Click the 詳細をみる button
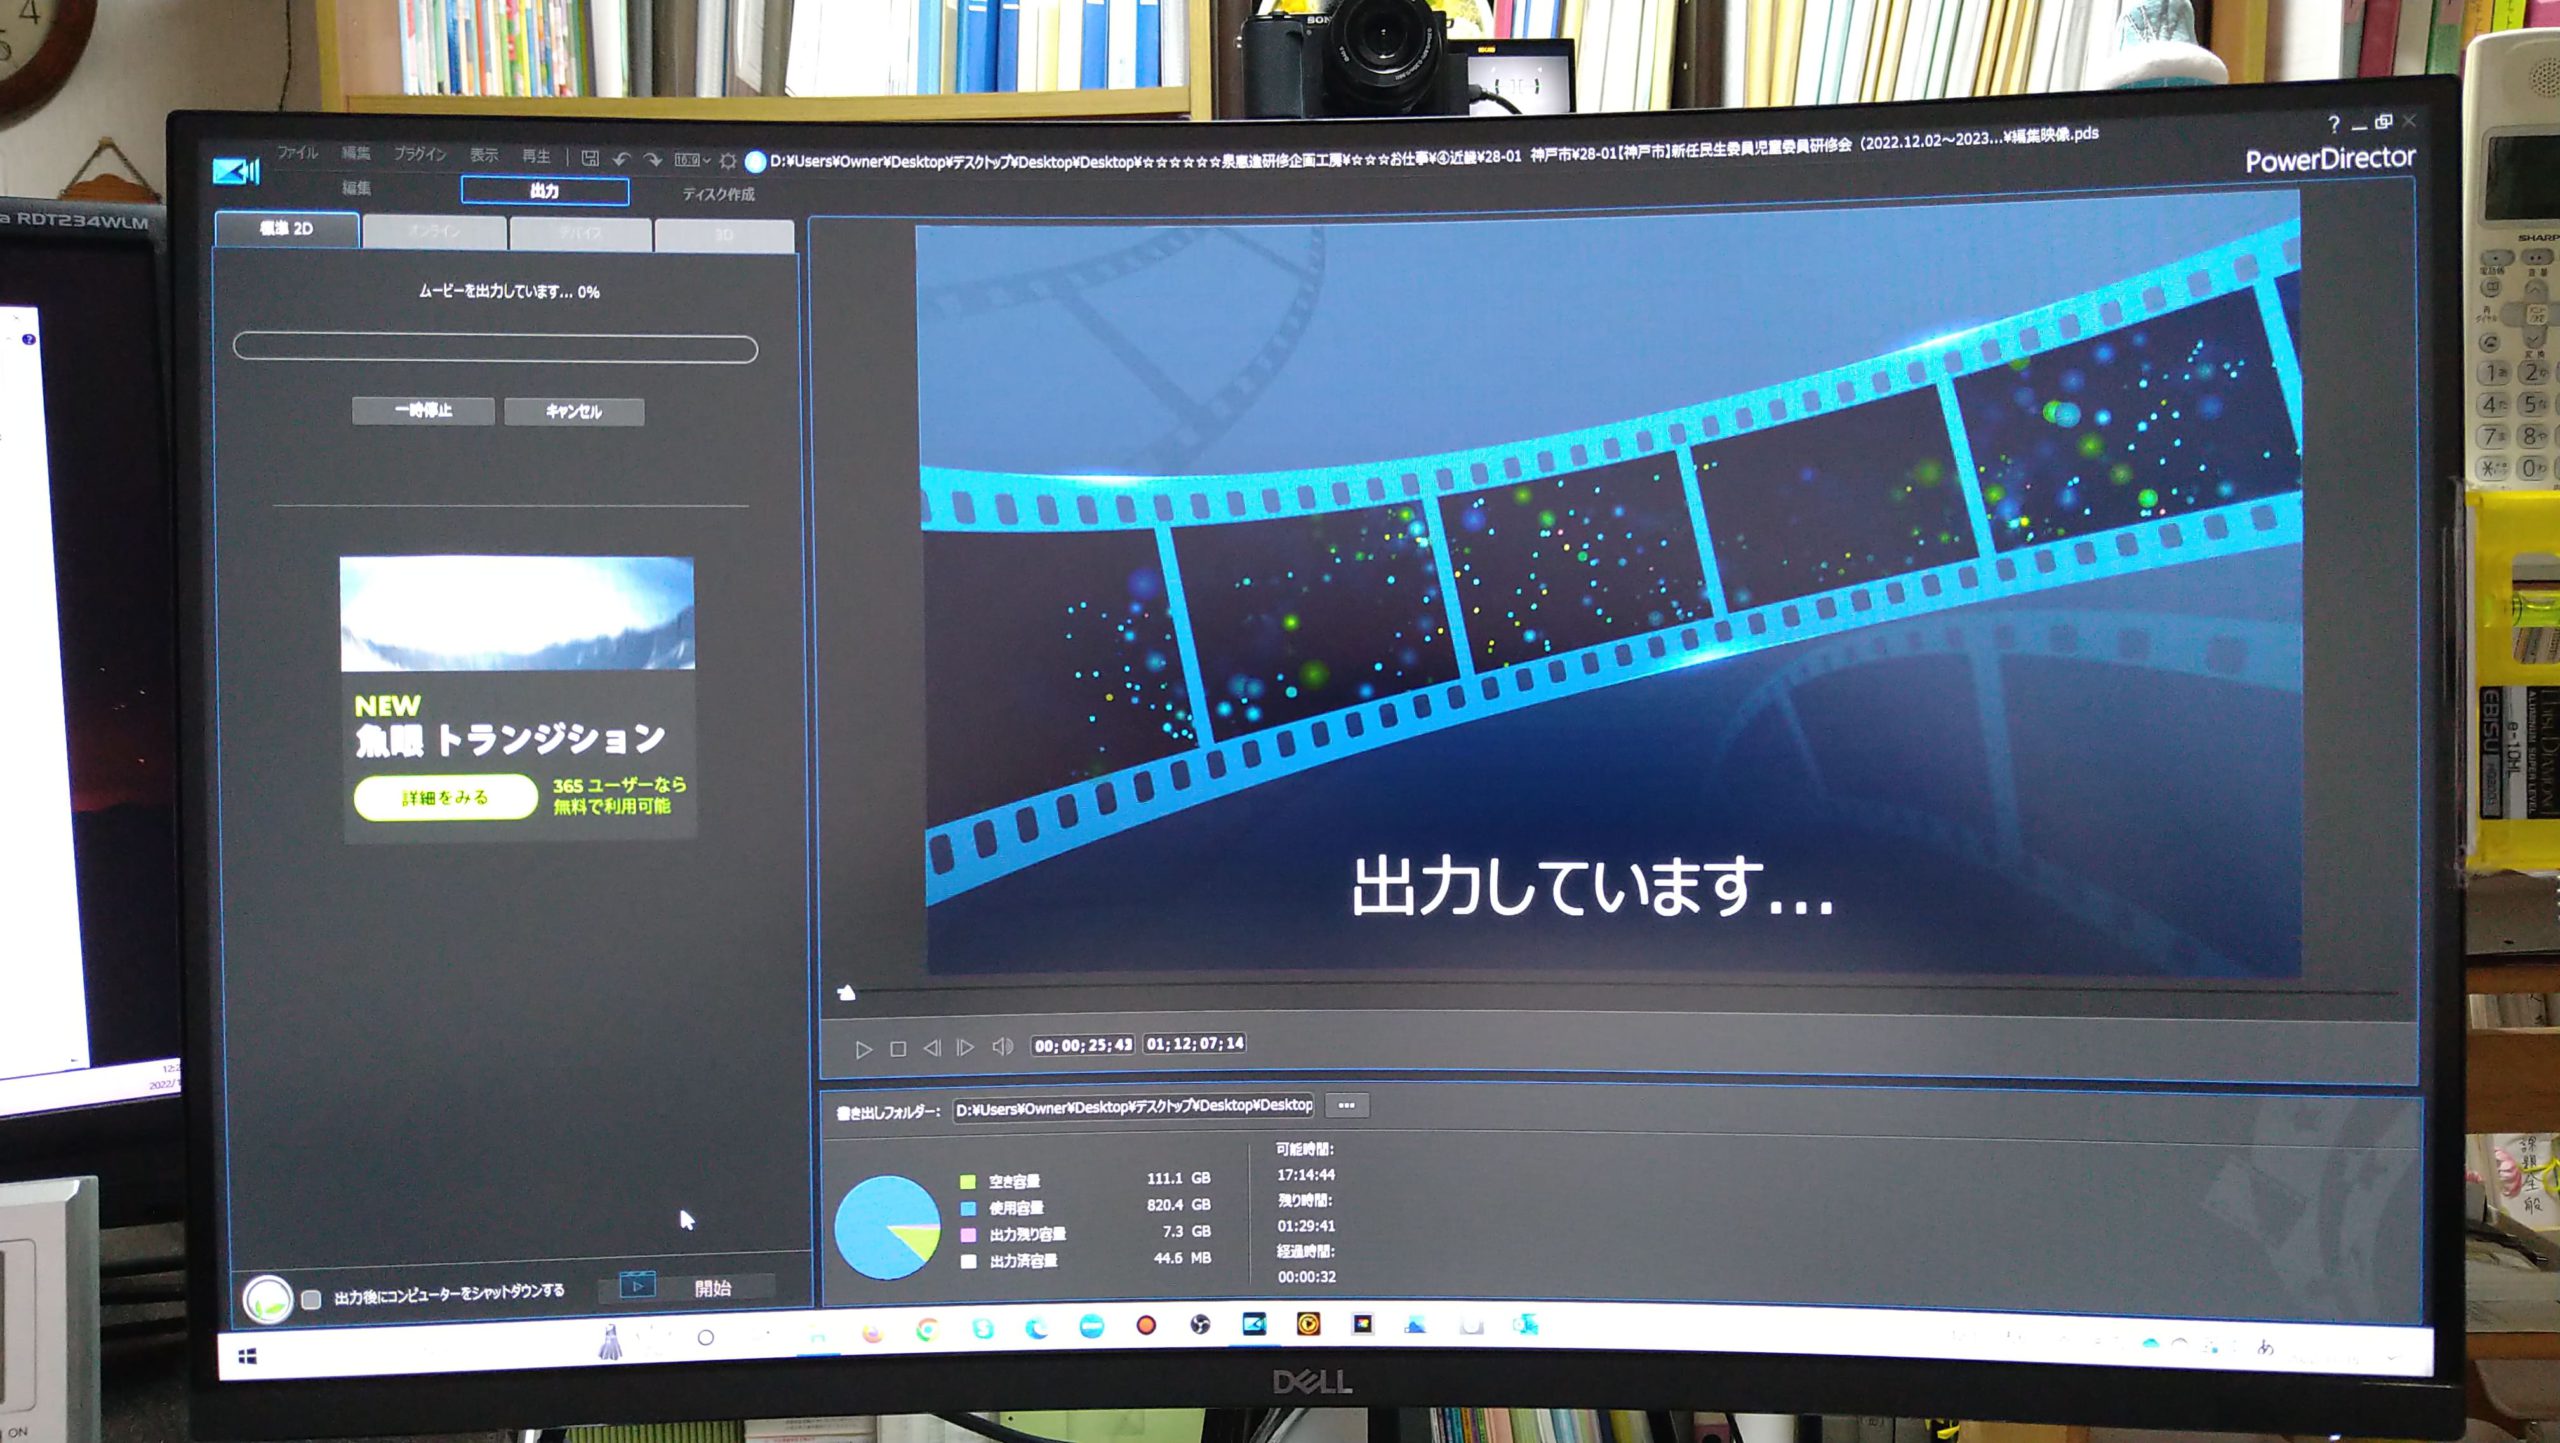Viewport: 2560px width, 1443px height. 445,797
